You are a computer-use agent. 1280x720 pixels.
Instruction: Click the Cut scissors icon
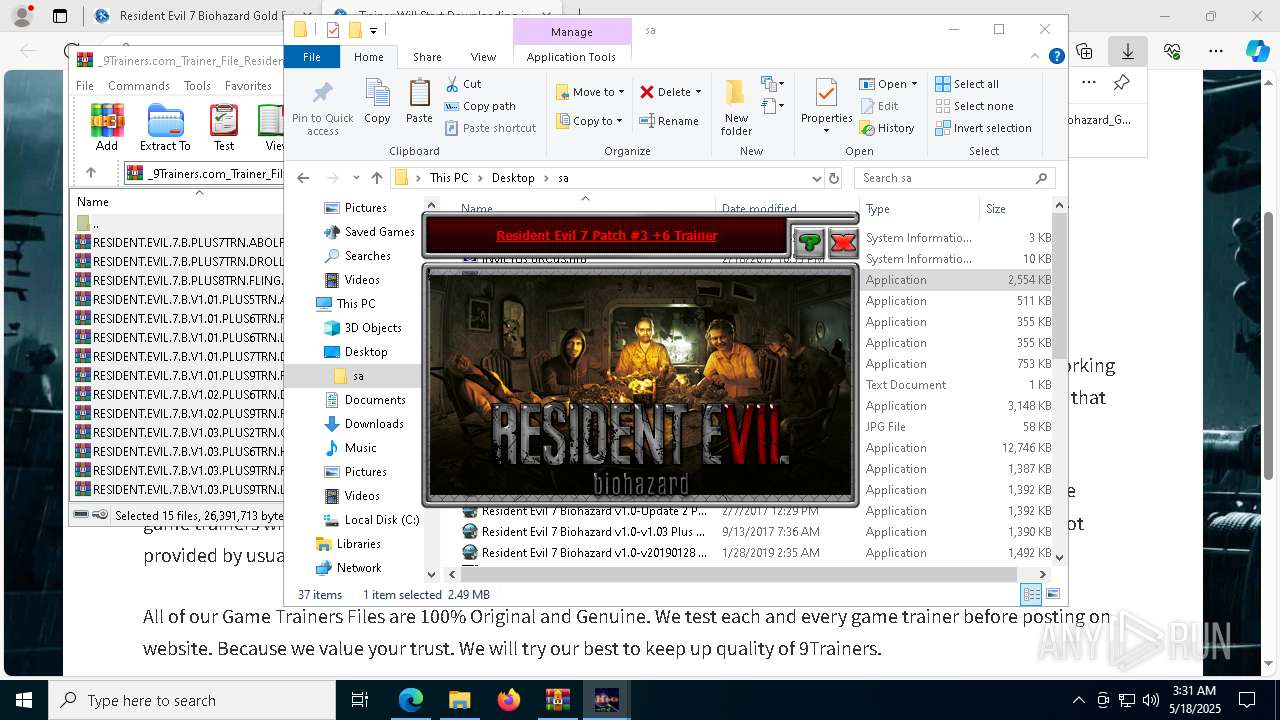[452, 84]
